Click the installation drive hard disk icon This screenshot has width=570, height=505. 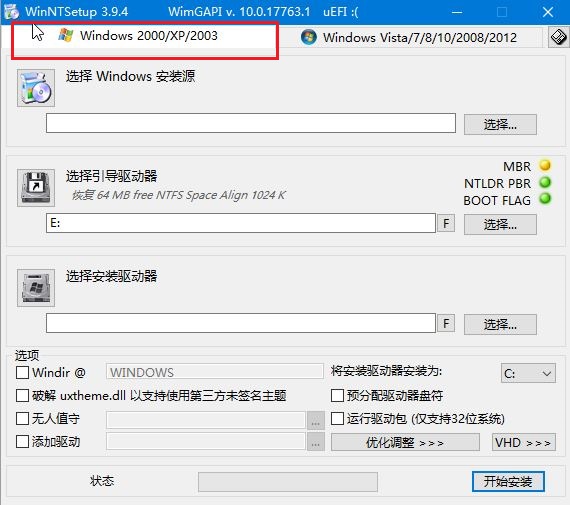coord(36,288)
